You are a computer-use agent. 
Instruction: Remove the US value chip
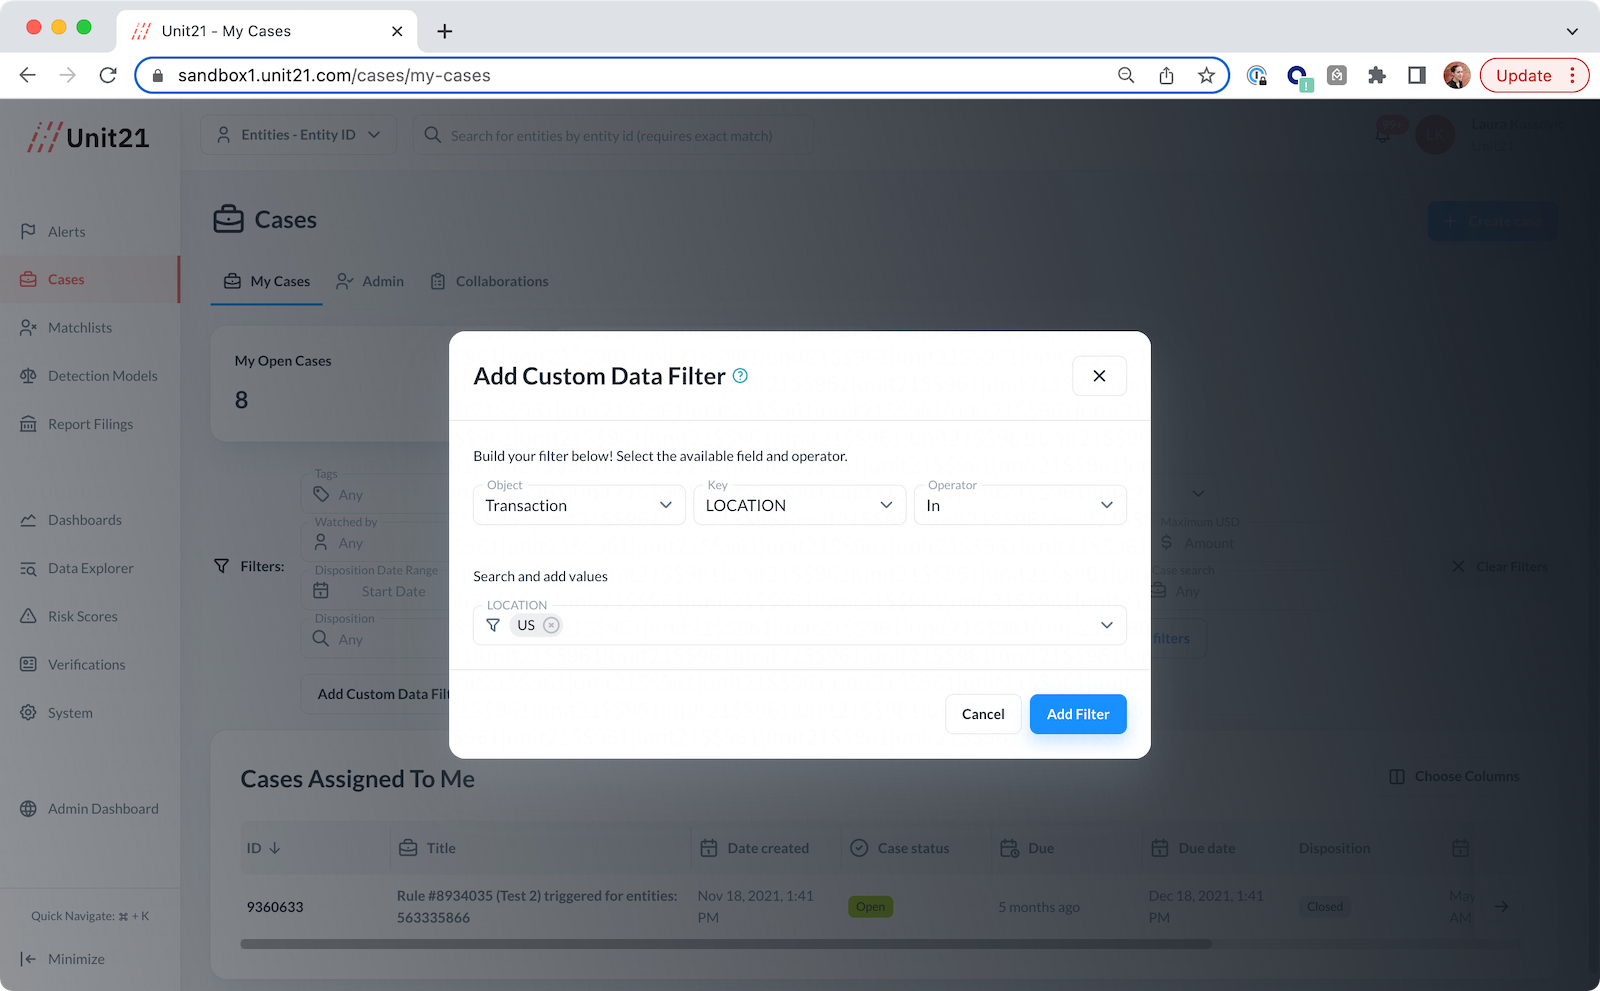pyautogui.click(x=551, y=625)
